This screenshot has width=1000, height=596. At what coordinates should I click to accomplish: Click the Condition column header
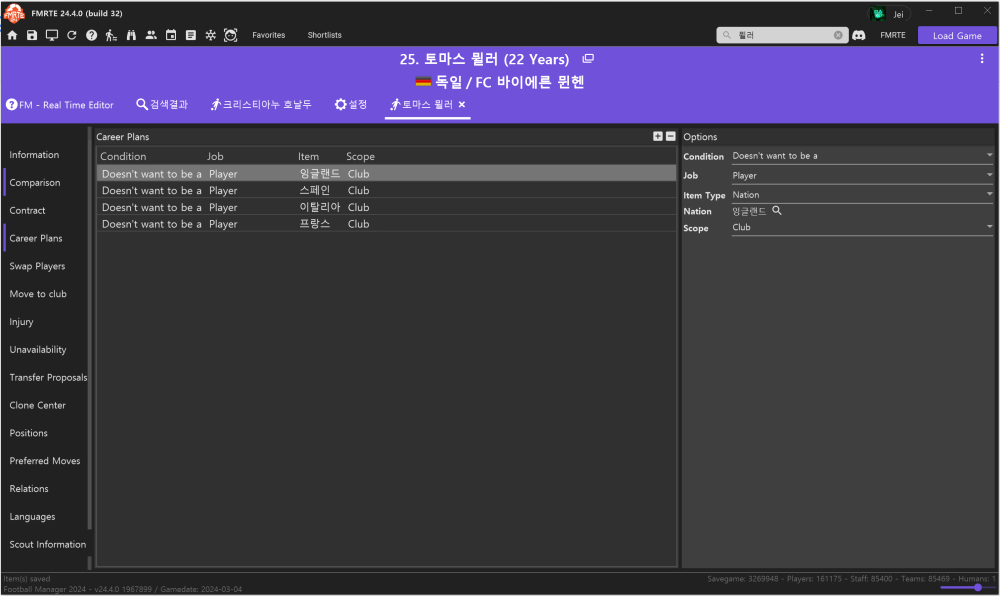click(x=123, y=156)
